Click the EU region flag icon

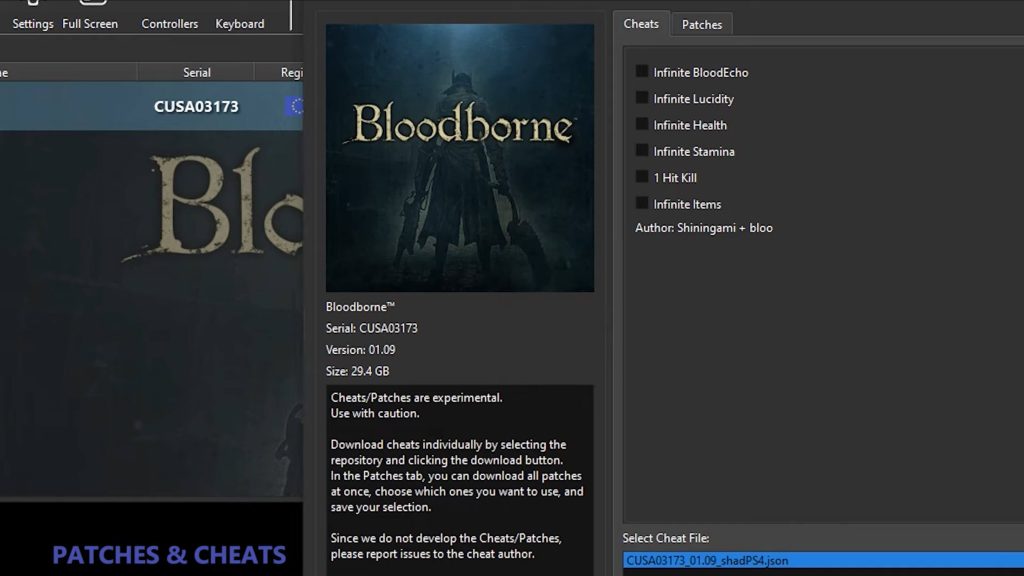pos(294,106)
